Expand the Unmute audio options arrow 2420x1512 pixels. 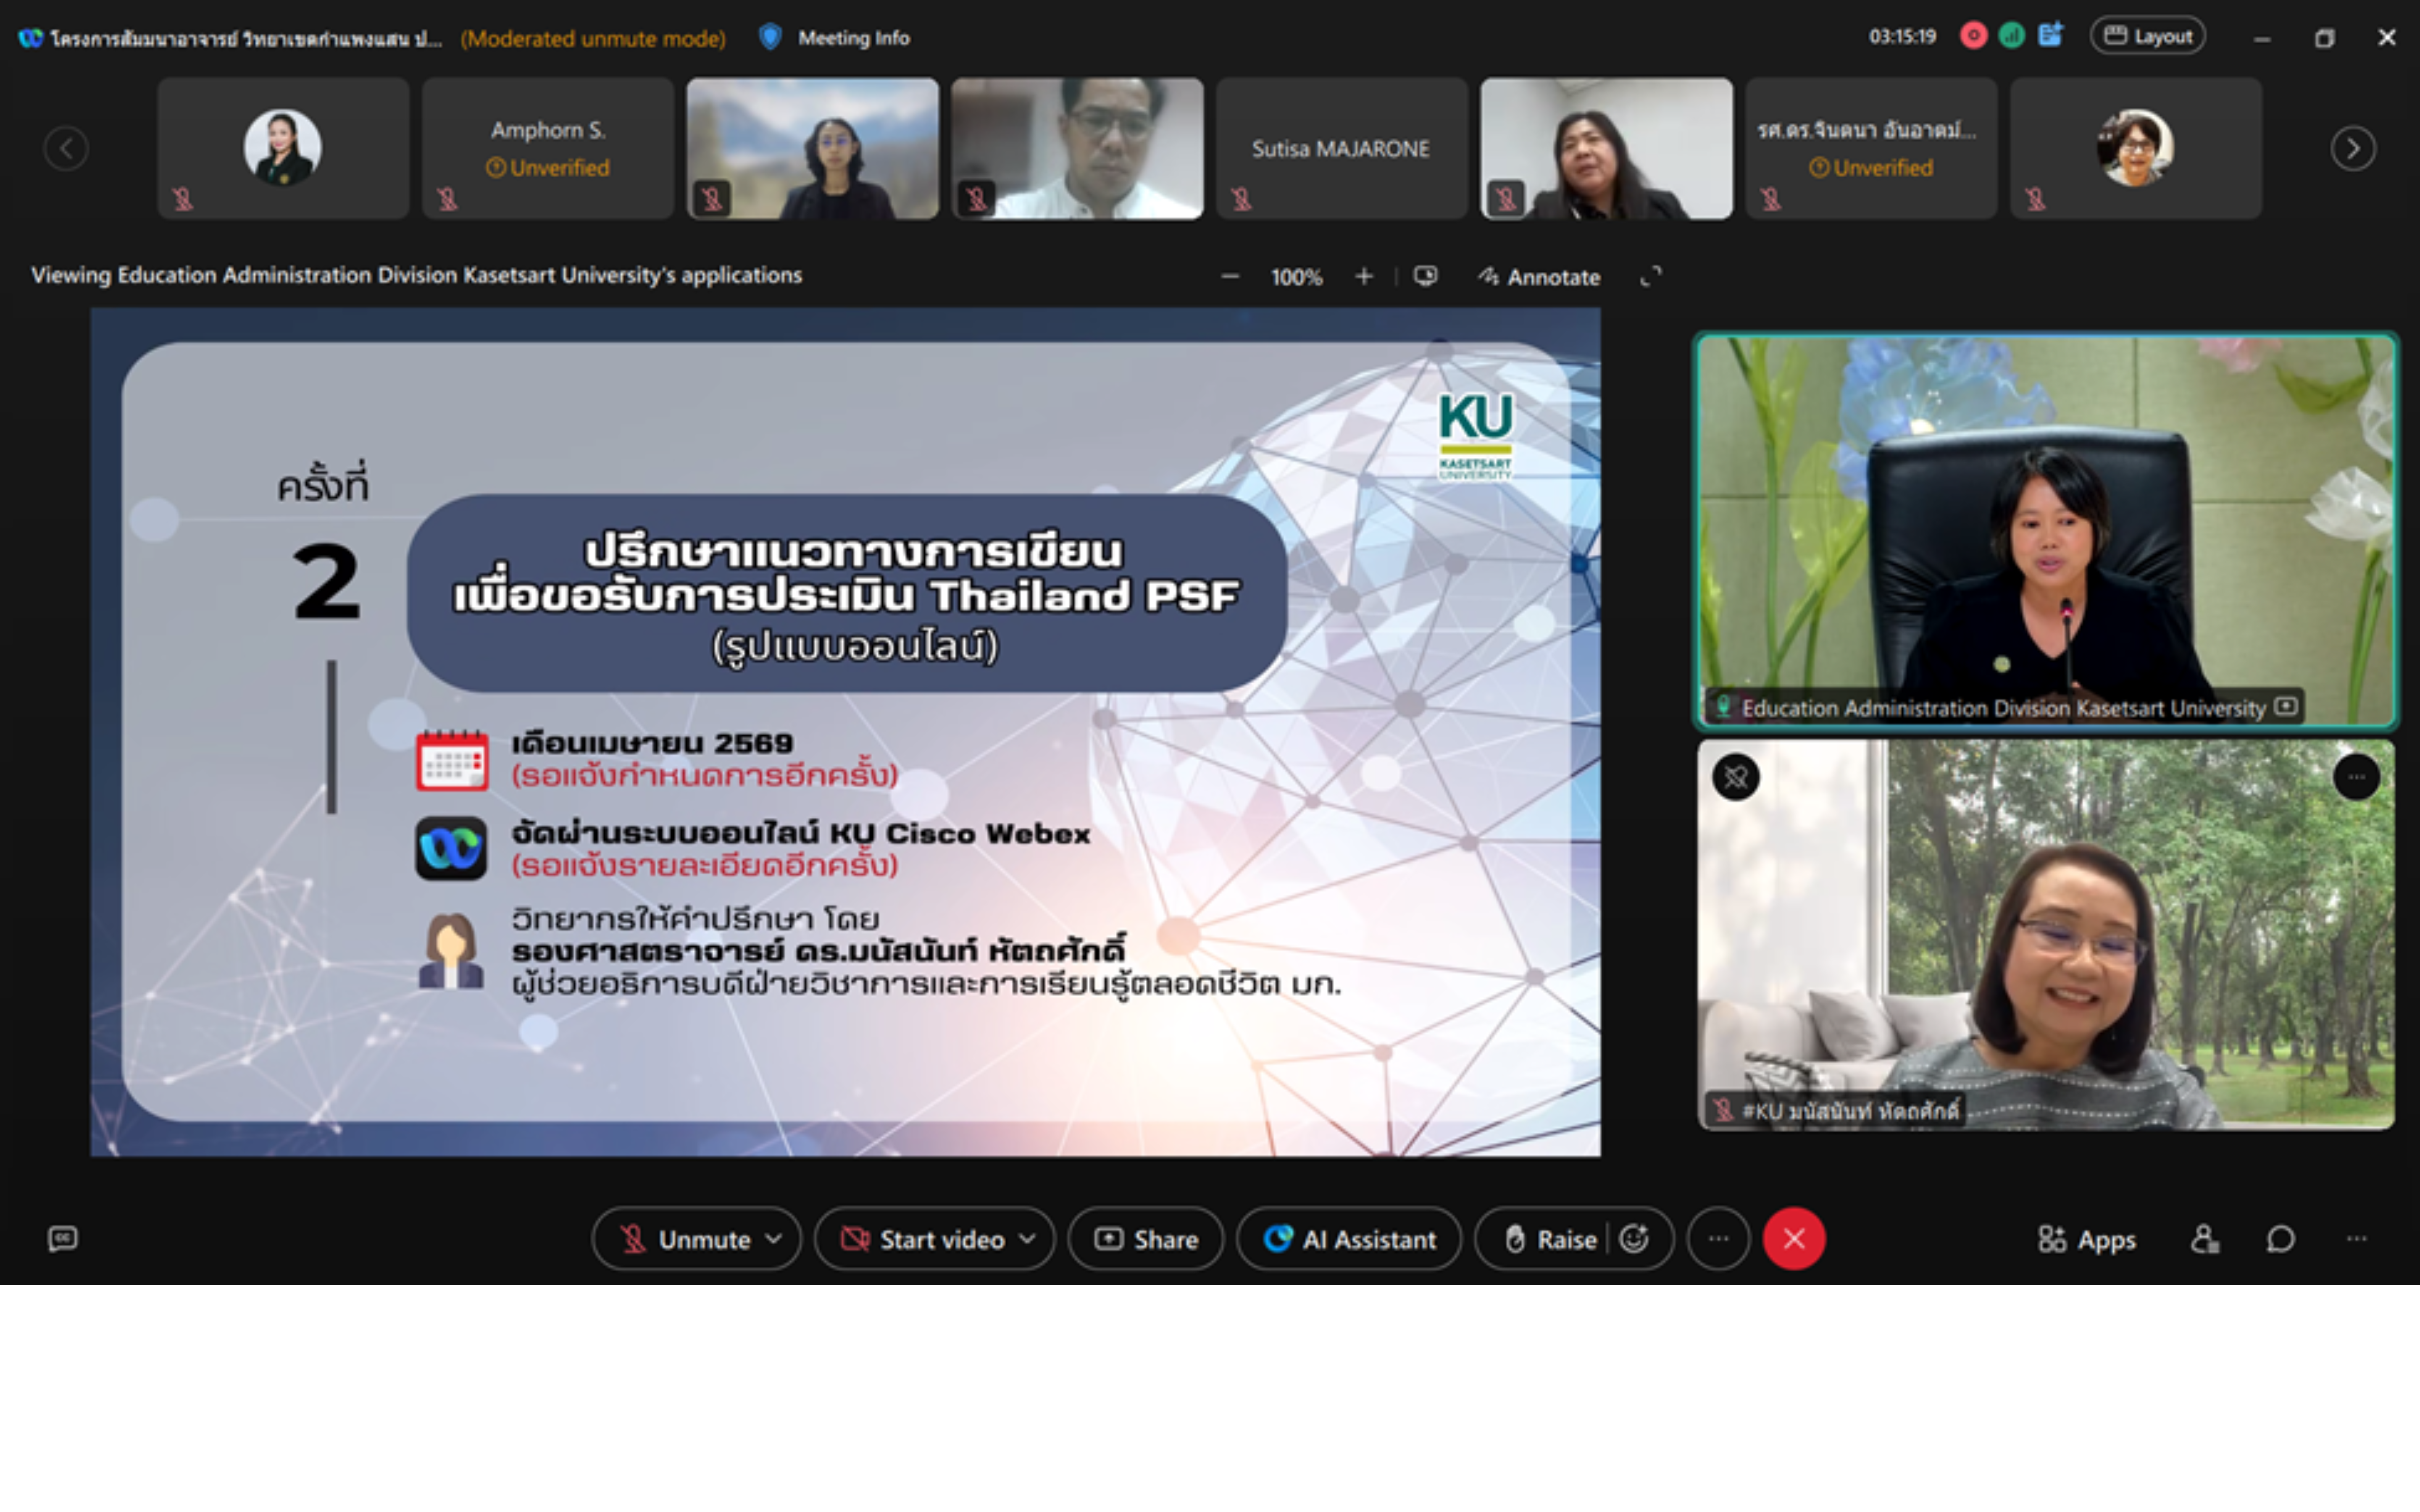tap(774, 1239)
